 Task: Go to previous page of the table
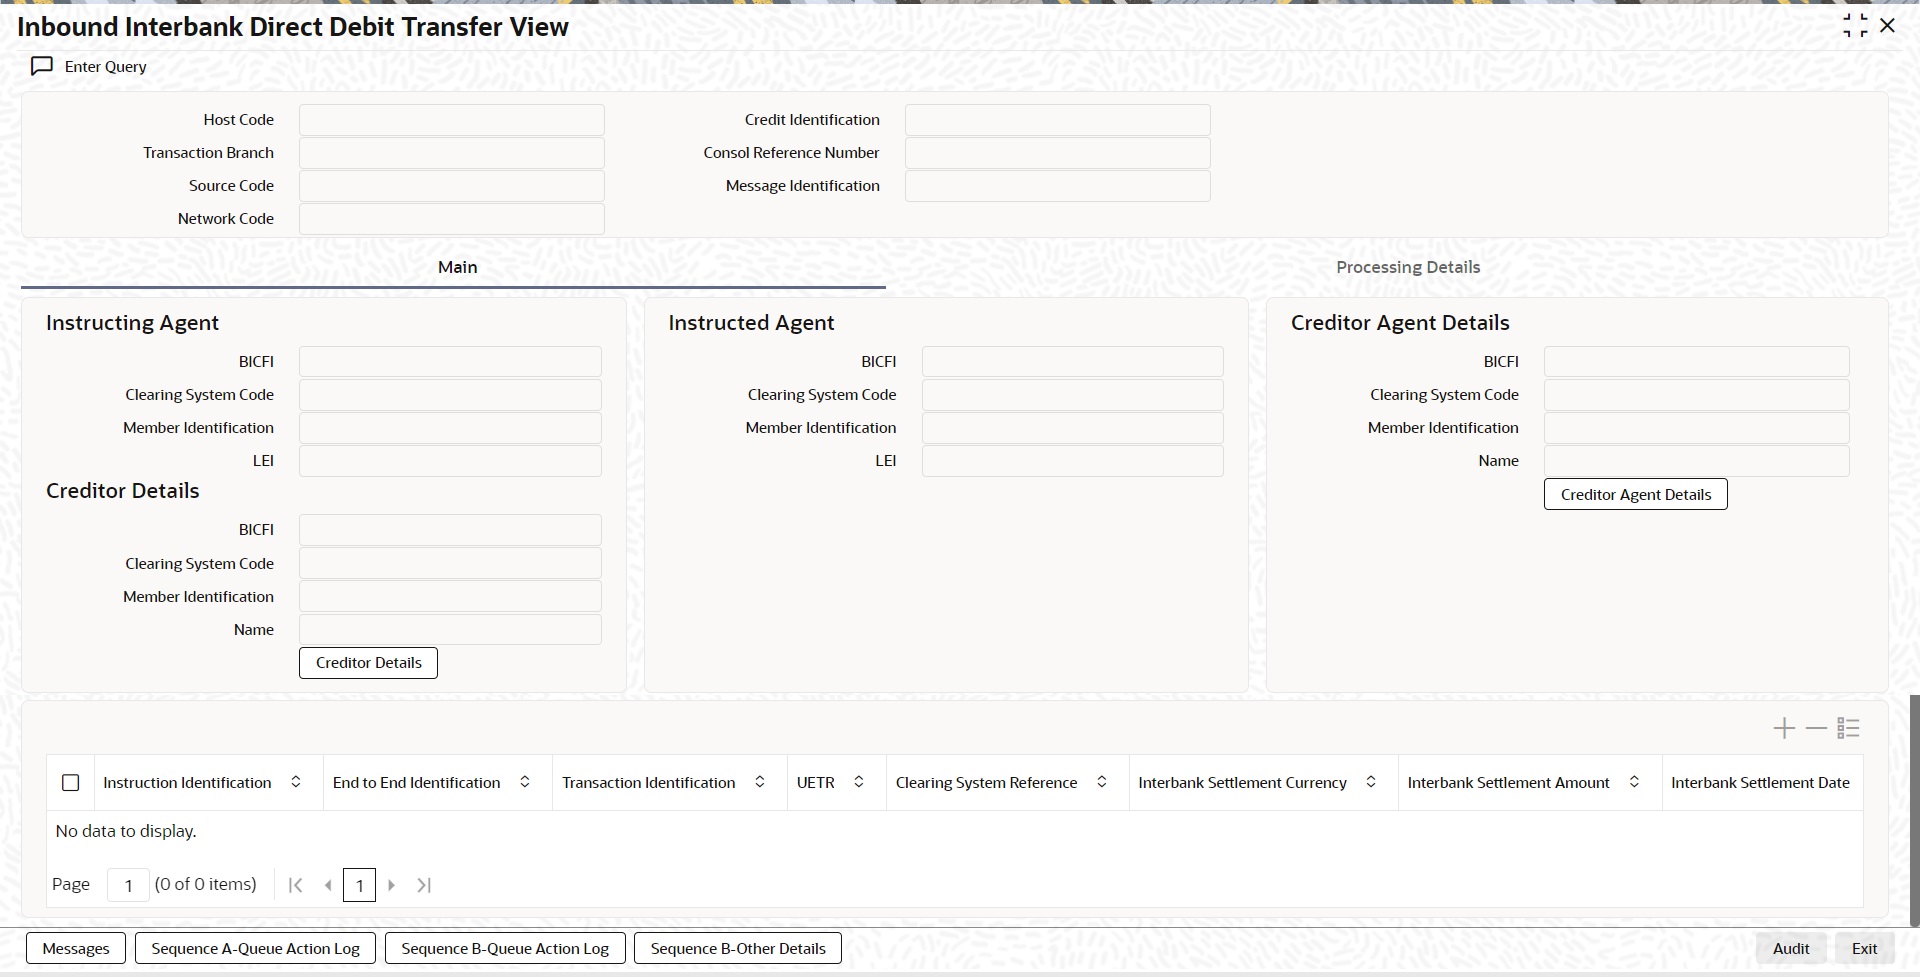327,885
